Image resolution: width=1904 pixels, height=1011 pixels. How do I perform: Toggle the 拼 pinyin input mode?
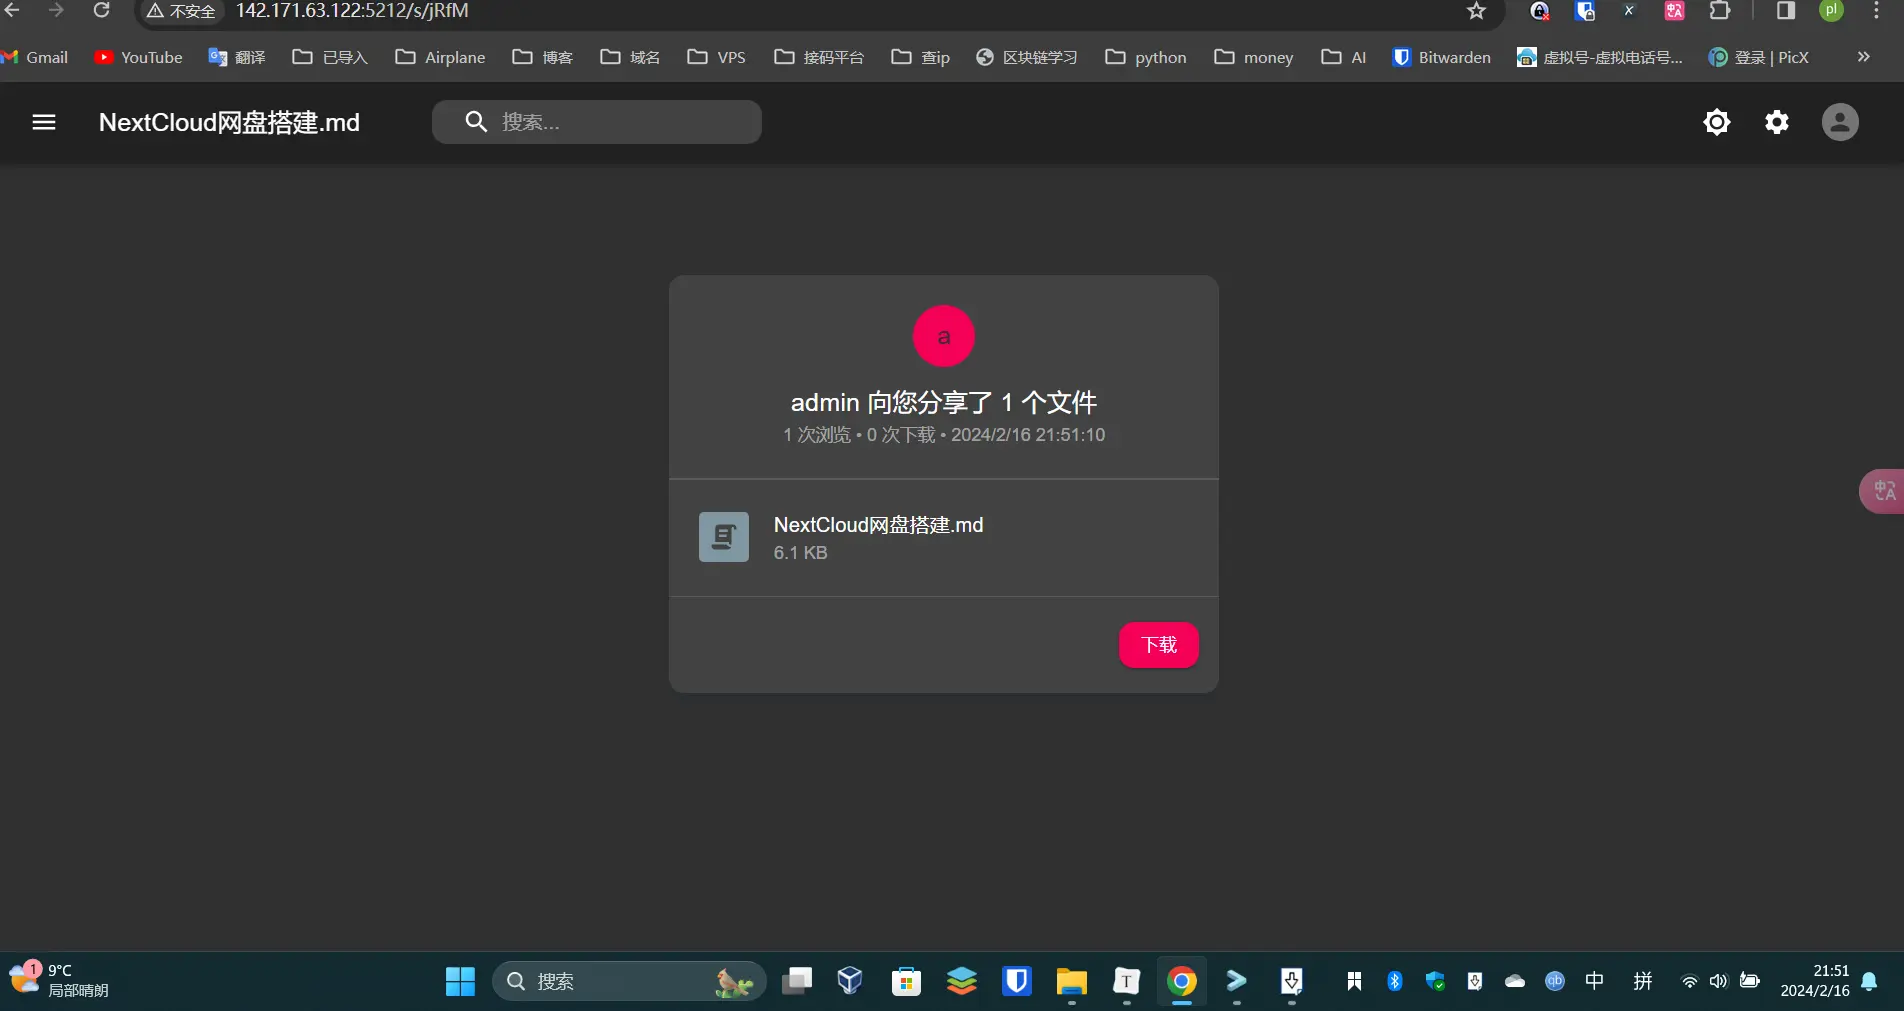tap(1643, 981)
